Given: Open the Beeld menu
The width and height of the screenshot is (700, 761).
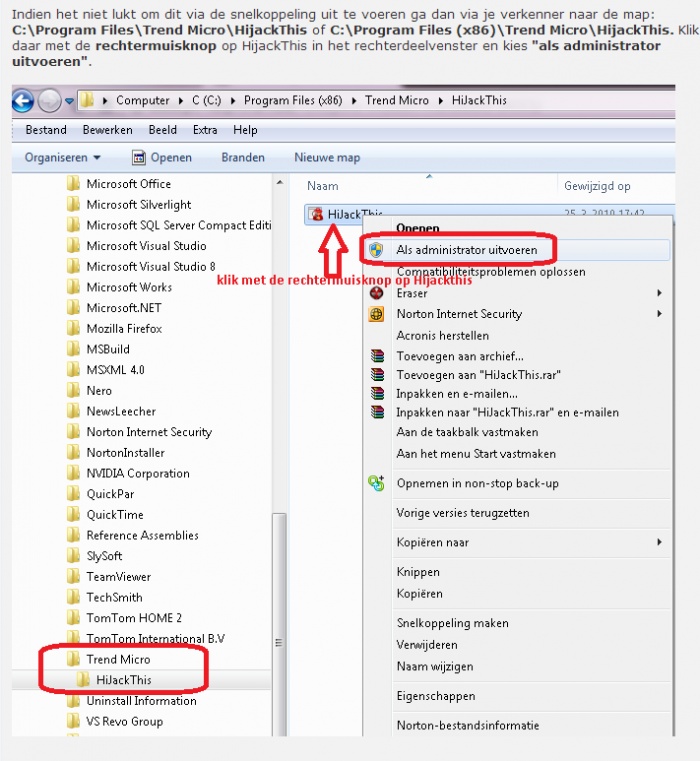Looking at the screenshot, I should 163,130.
